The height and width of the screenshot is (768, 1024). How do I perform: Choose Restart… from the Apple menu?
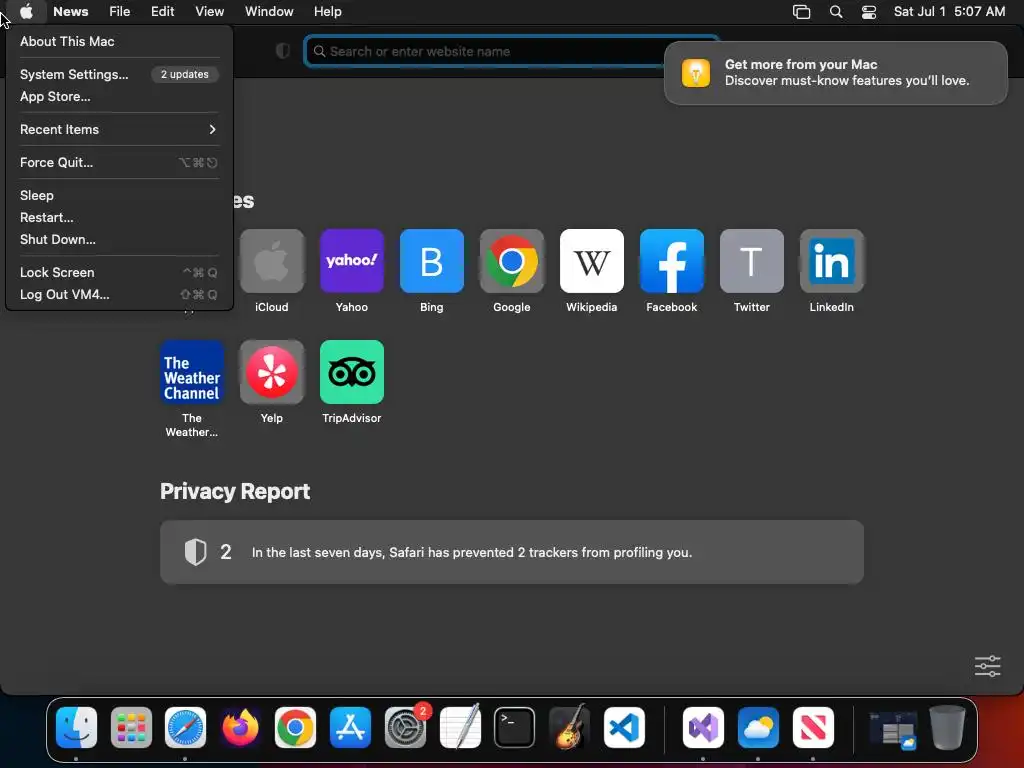tap(119, 217)
